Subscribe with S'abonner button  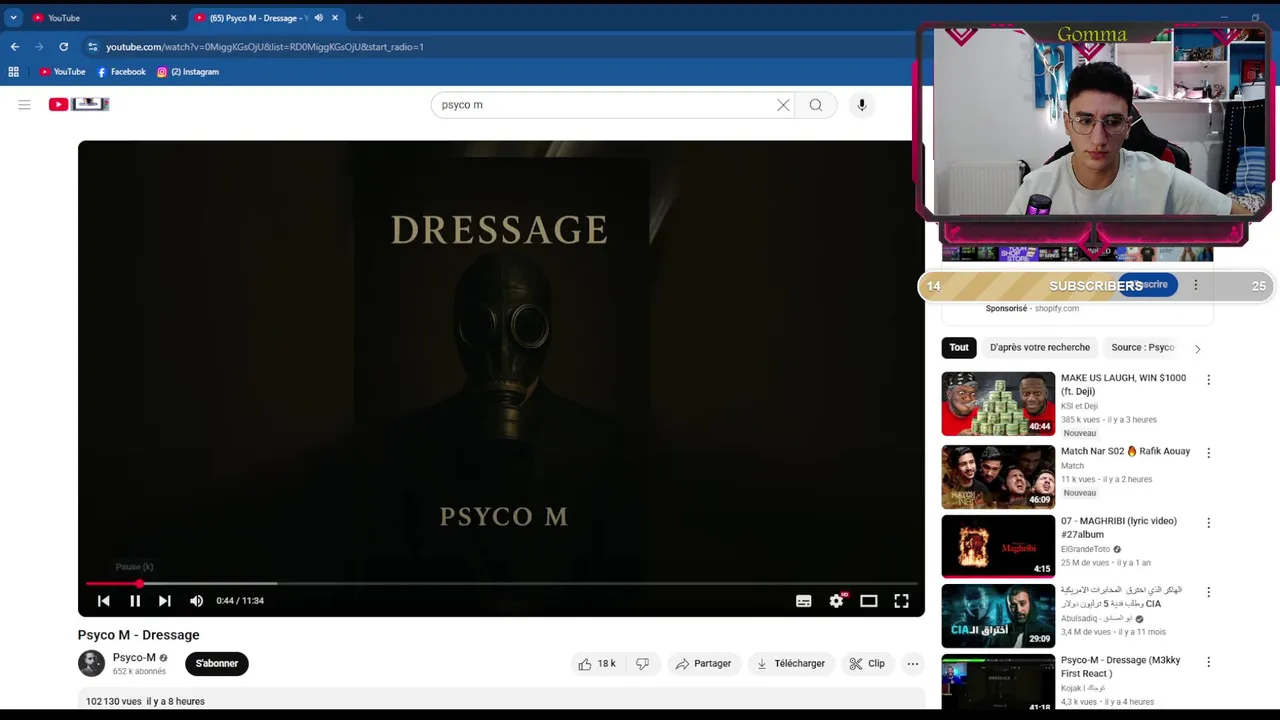point(217,664)
